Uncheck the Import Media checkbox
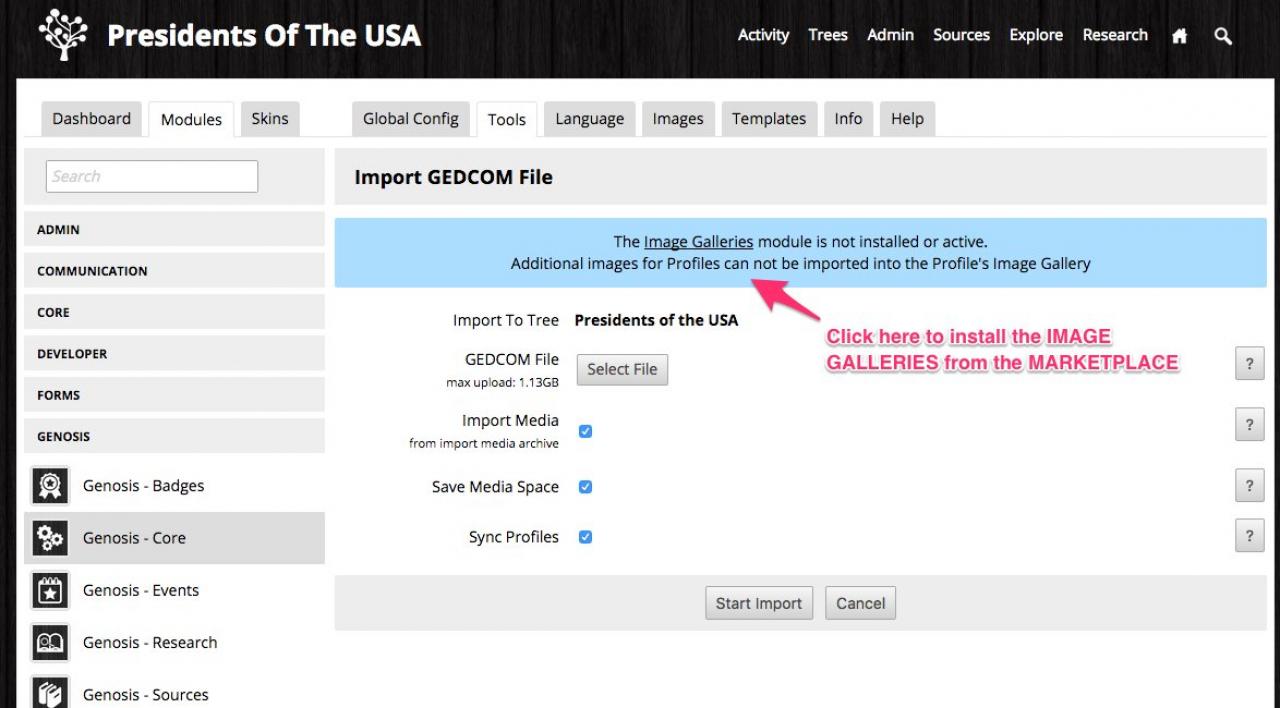This screenshot has height=708, width=1280. (x=586, y=431)
